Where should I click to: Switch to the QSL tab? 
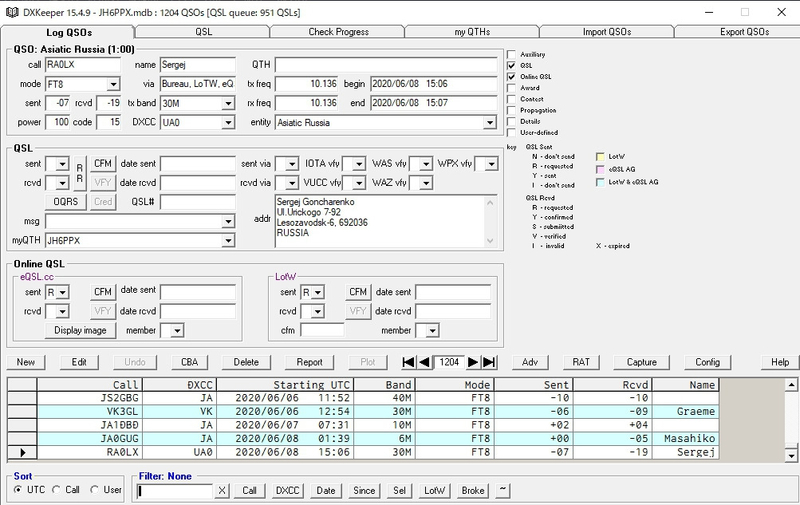click(203, 32)
